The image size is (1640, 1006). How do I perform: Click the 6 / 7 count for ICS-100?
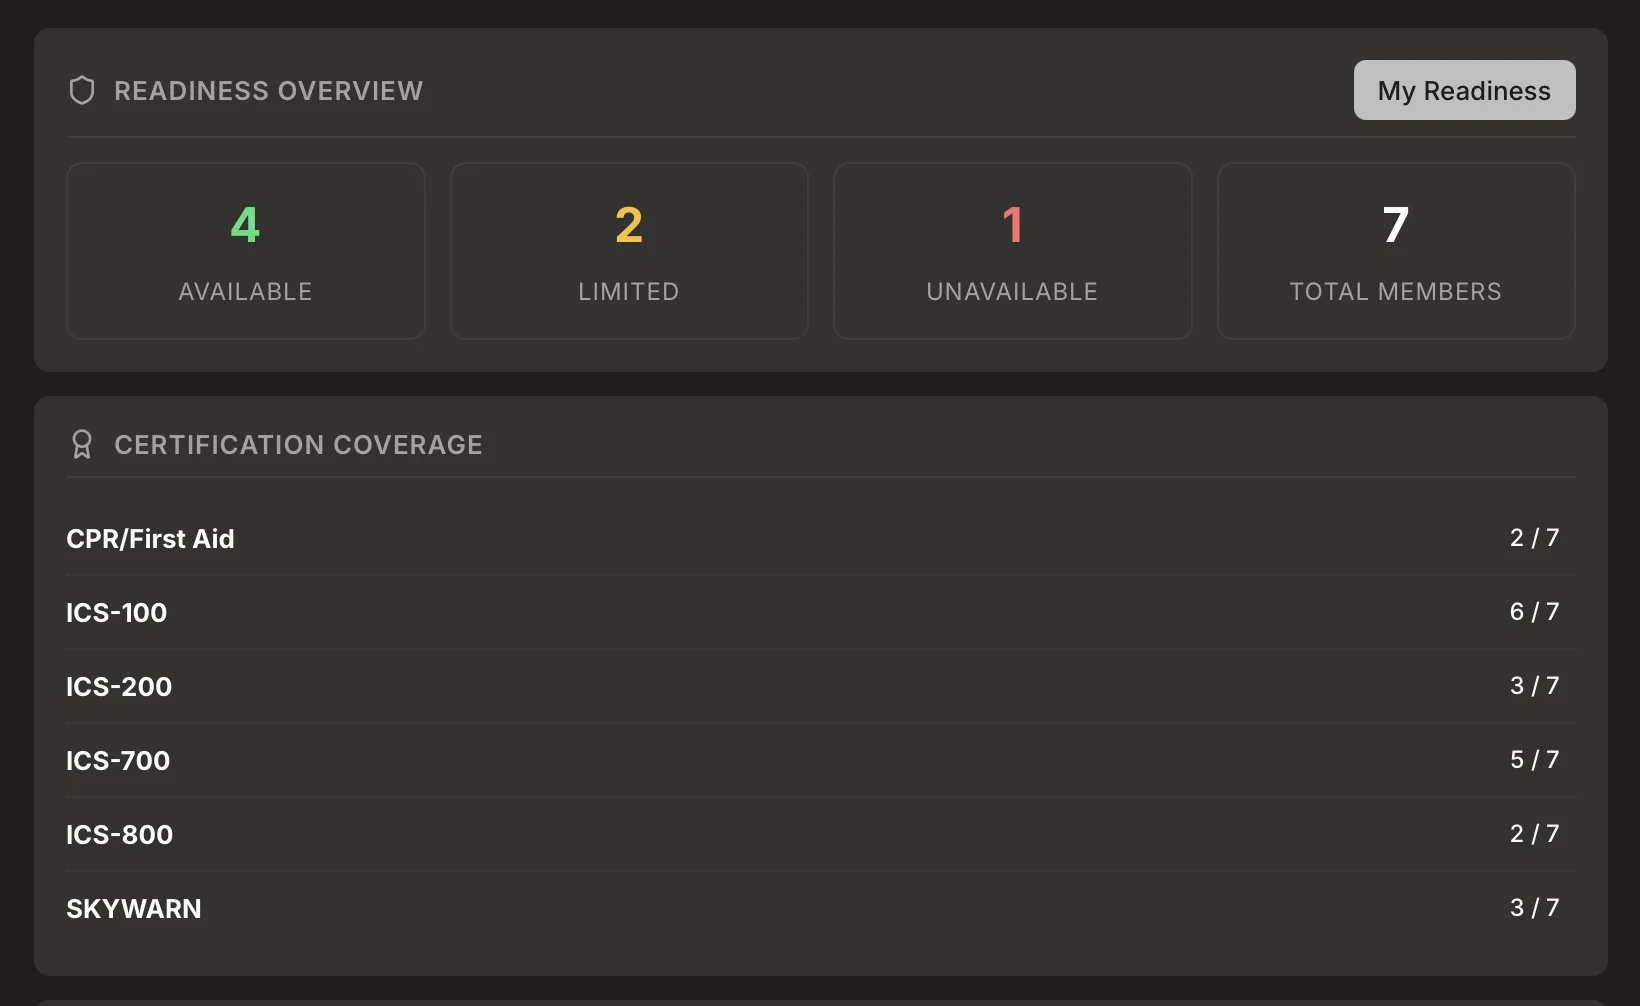point(1535,612)
